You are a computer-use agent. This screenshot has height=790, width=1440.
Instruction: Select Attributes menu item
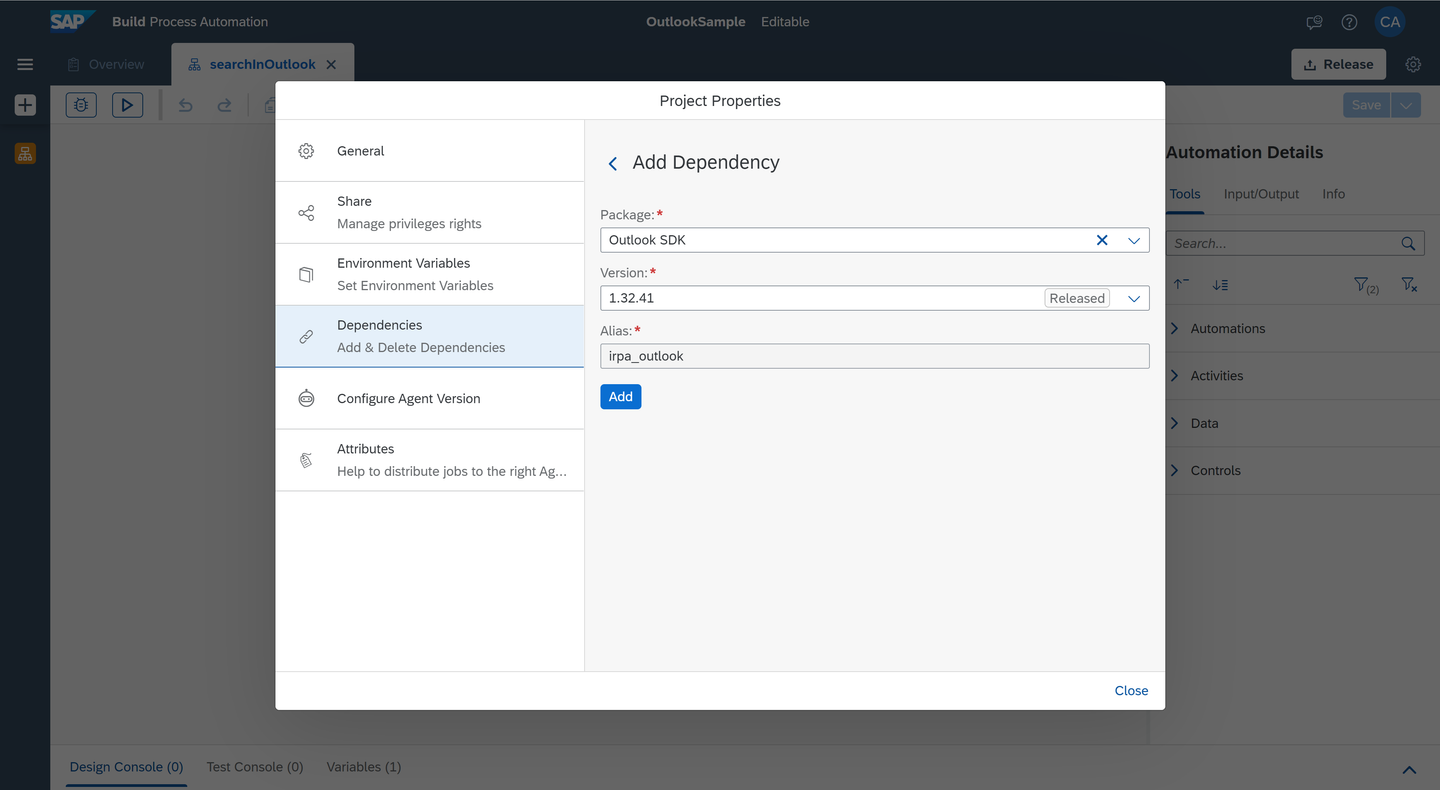point(430,461)
